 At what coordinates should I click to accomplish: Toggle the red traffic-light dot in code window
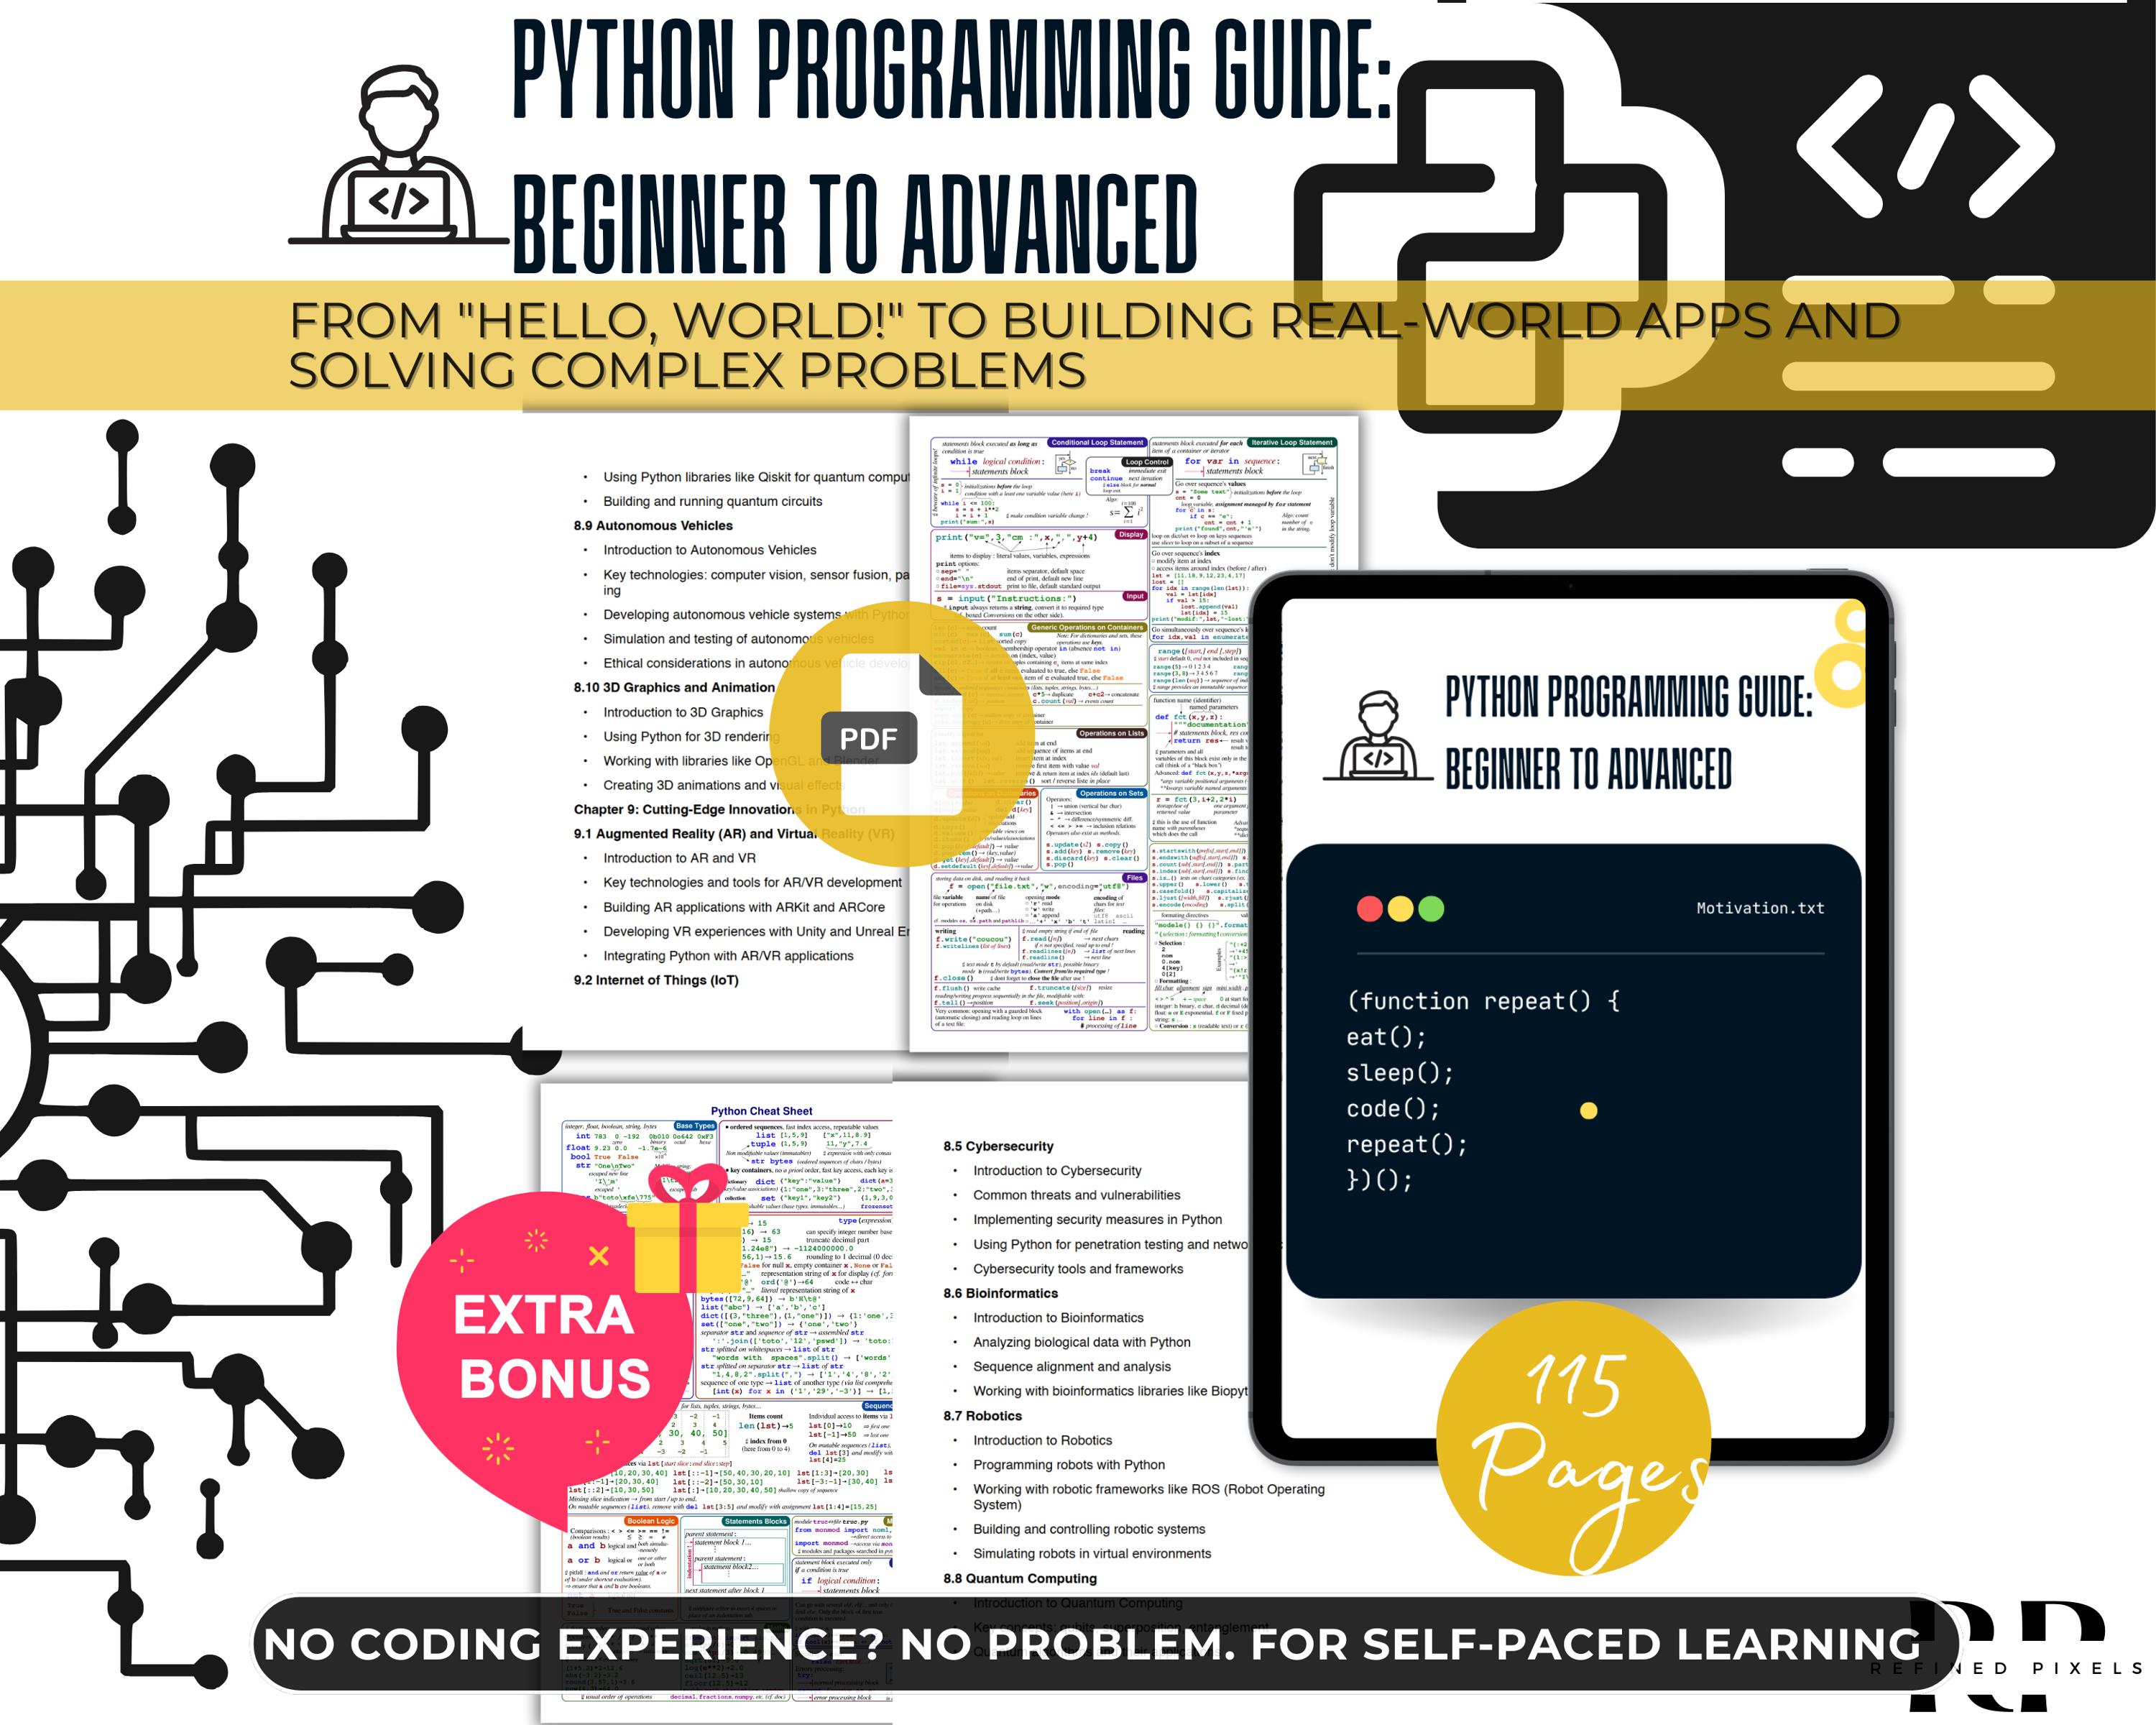click(x=1368, y=909)
